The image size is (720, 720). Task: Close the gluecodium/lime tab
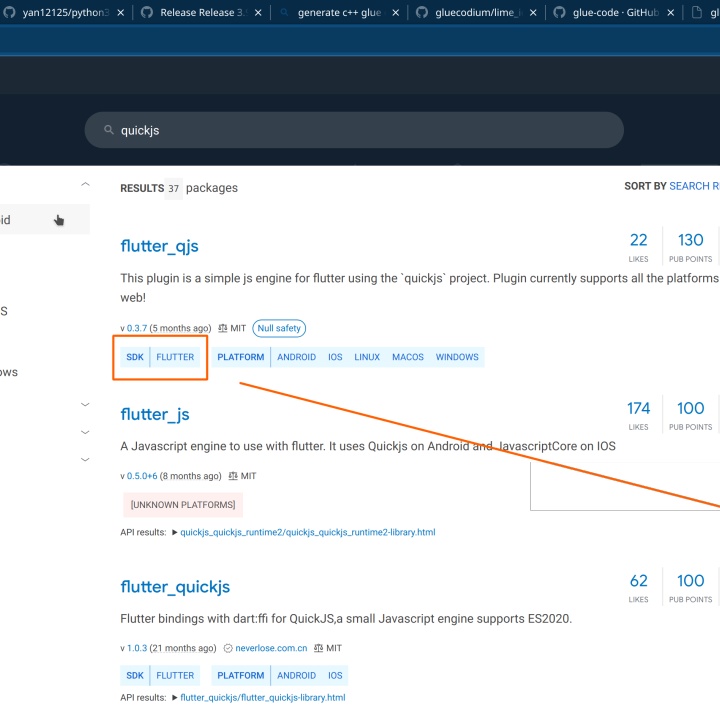tap(533, 13)
